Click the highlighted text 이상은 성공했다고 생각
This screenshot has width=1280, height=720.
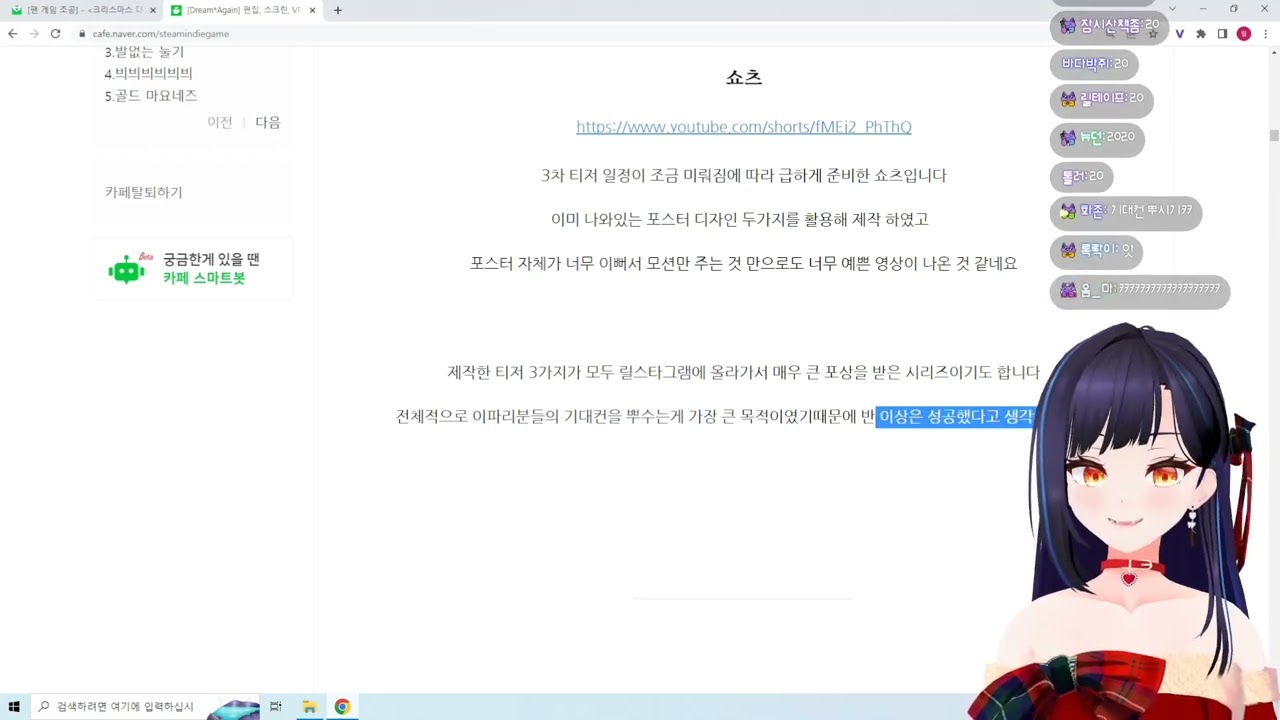click(x=955, y=416)
